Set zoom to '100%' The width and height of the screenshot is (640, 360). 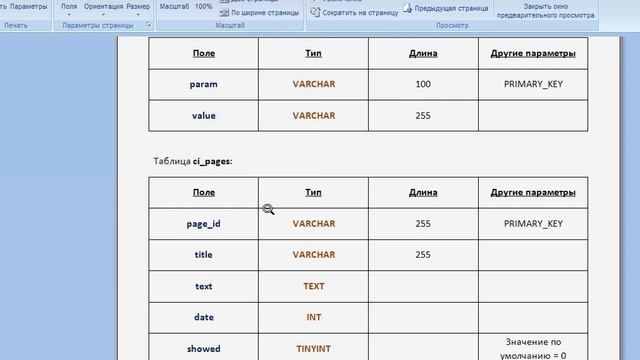pyautogui.click(x=203, y=7)
